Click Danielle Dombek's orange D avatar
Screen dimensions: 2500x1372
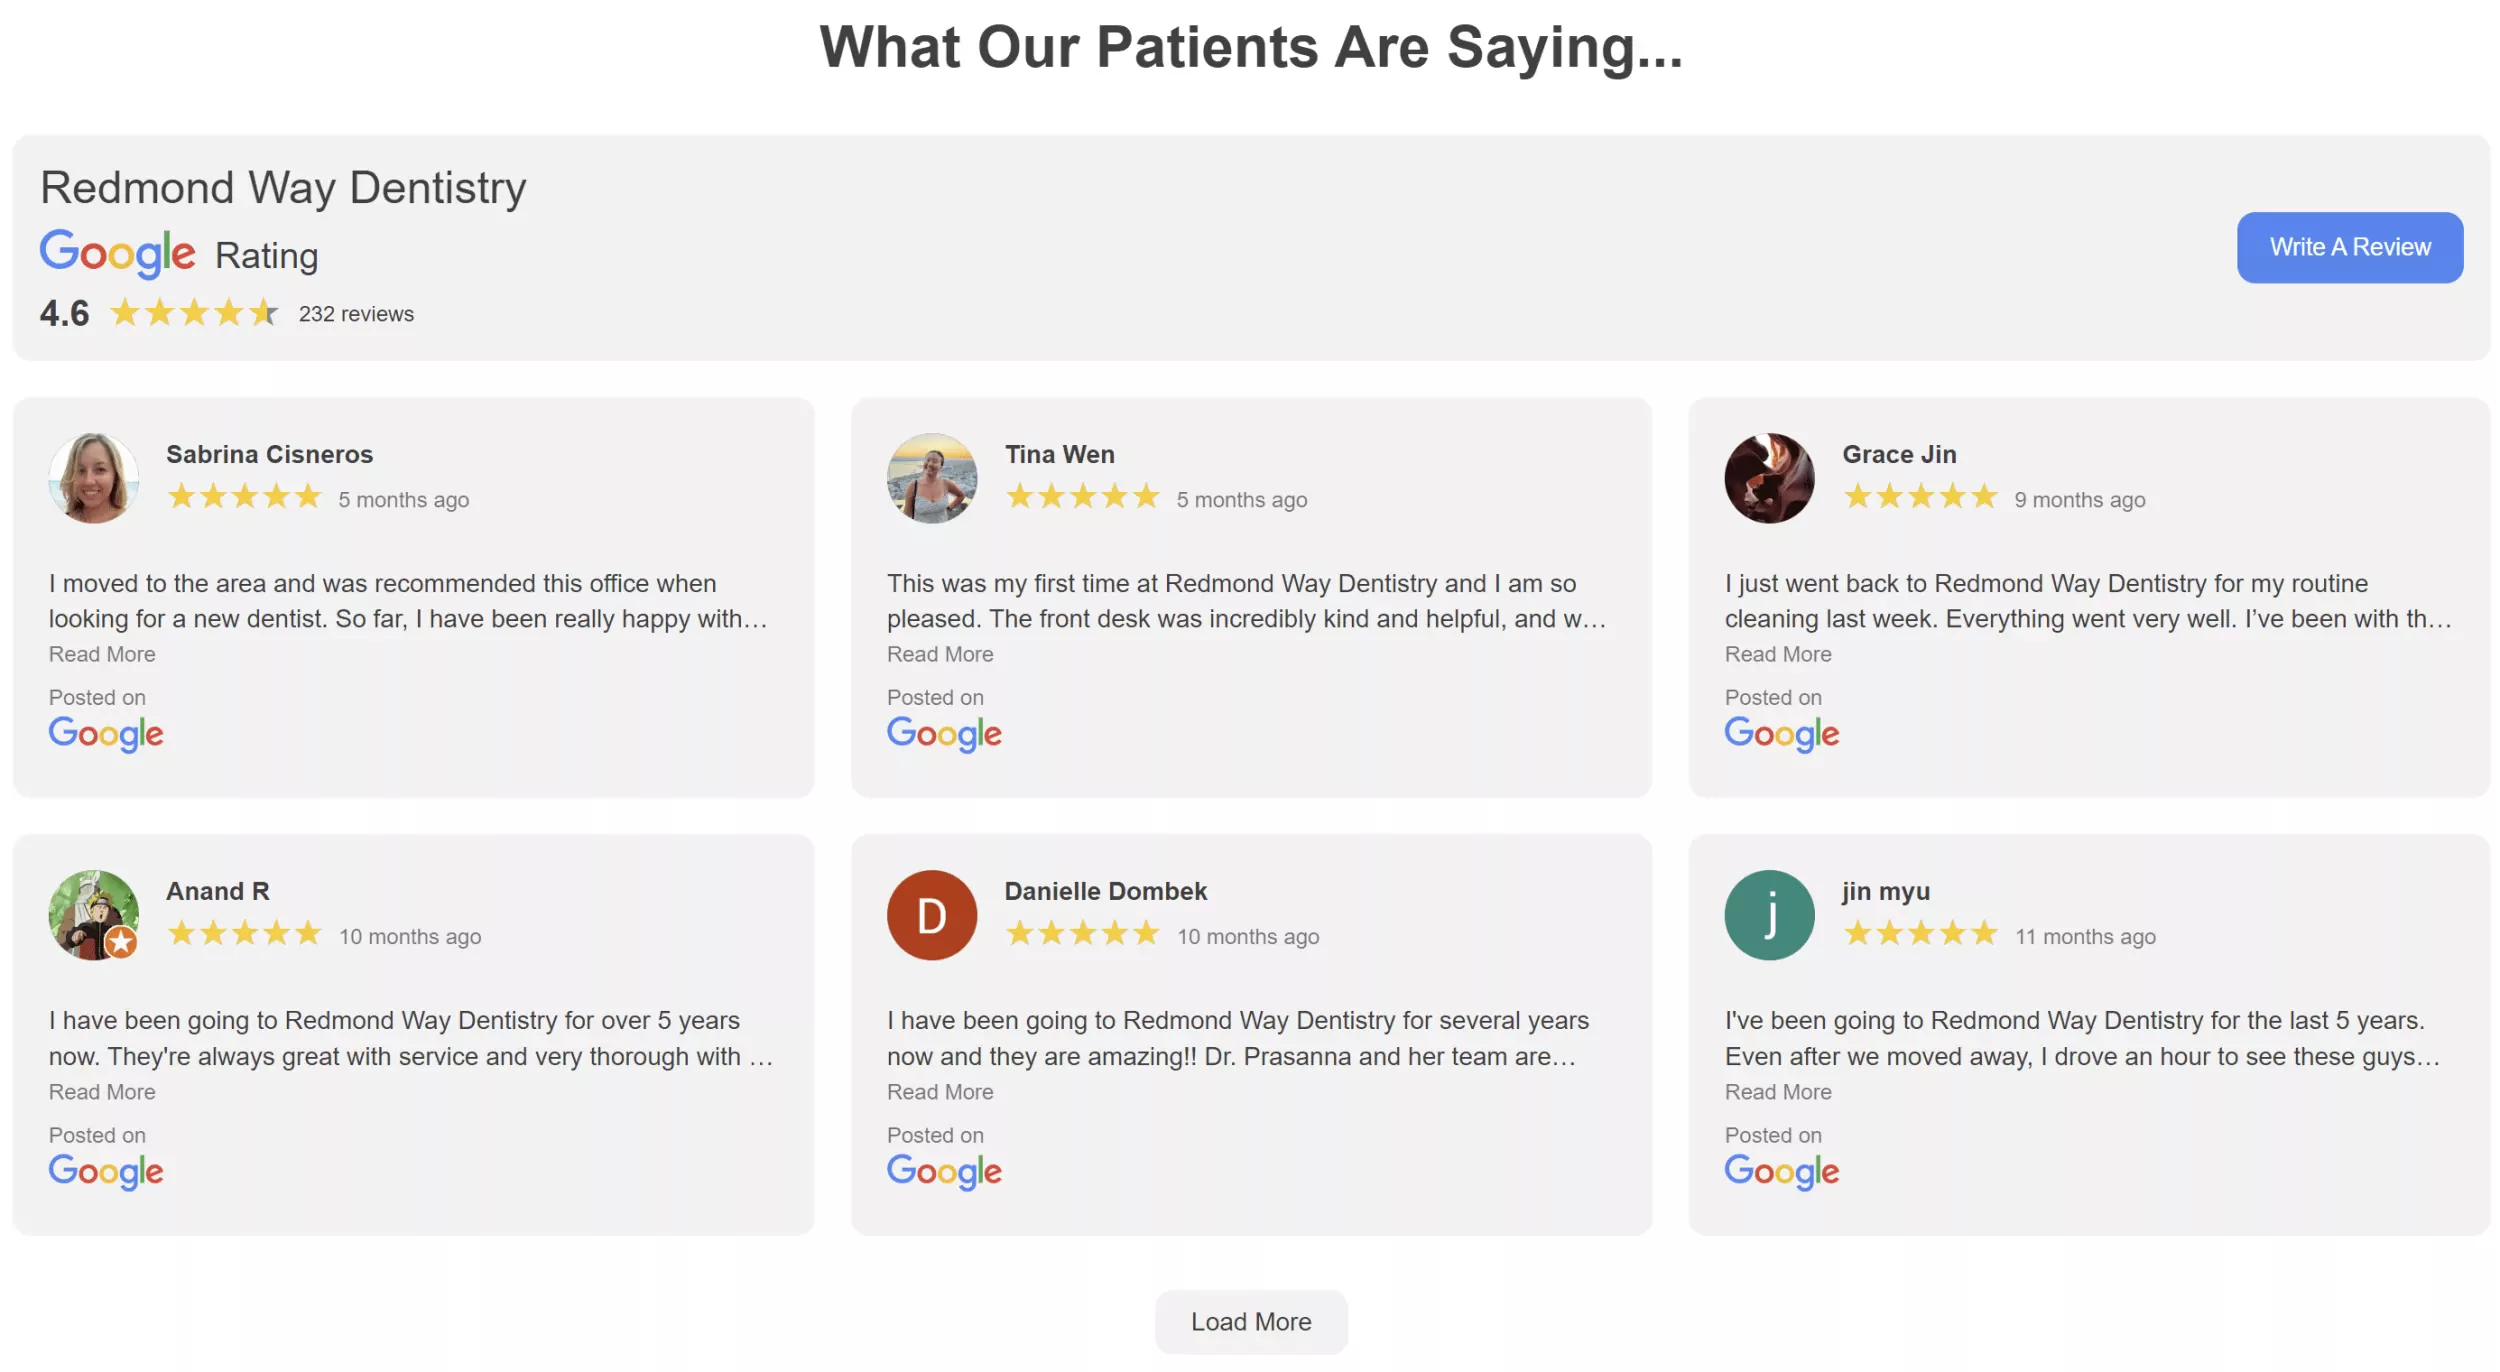point(931,915)
